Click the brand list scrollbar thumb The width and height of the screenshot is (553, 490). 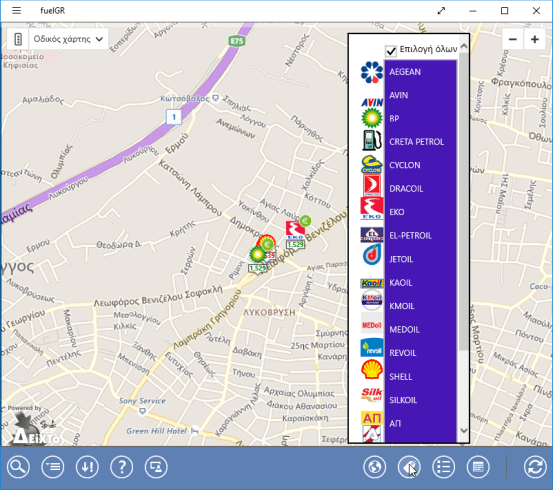click(464, 201)
